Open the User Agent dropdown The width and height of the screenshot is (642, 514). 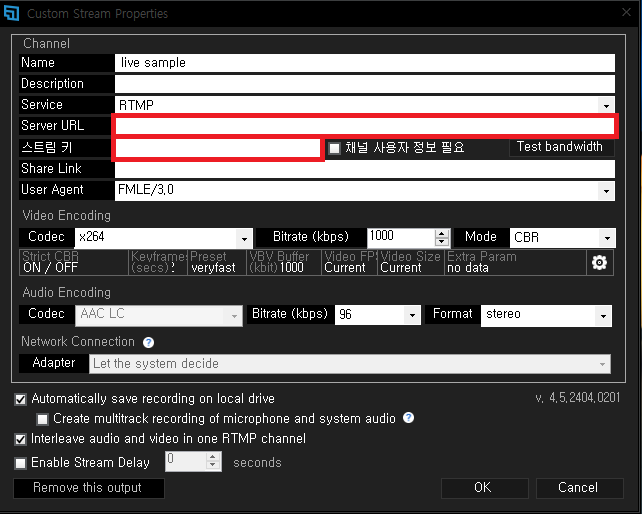605,190
